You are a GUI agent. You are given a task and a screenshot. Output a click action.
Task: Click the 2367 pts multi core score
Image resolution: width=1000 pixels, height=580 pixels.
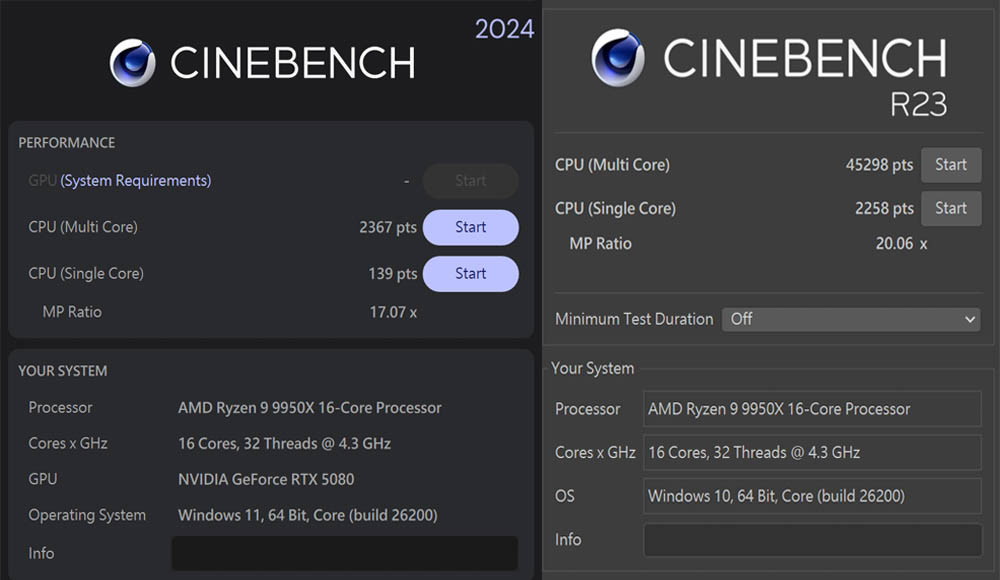pos(387,227)
